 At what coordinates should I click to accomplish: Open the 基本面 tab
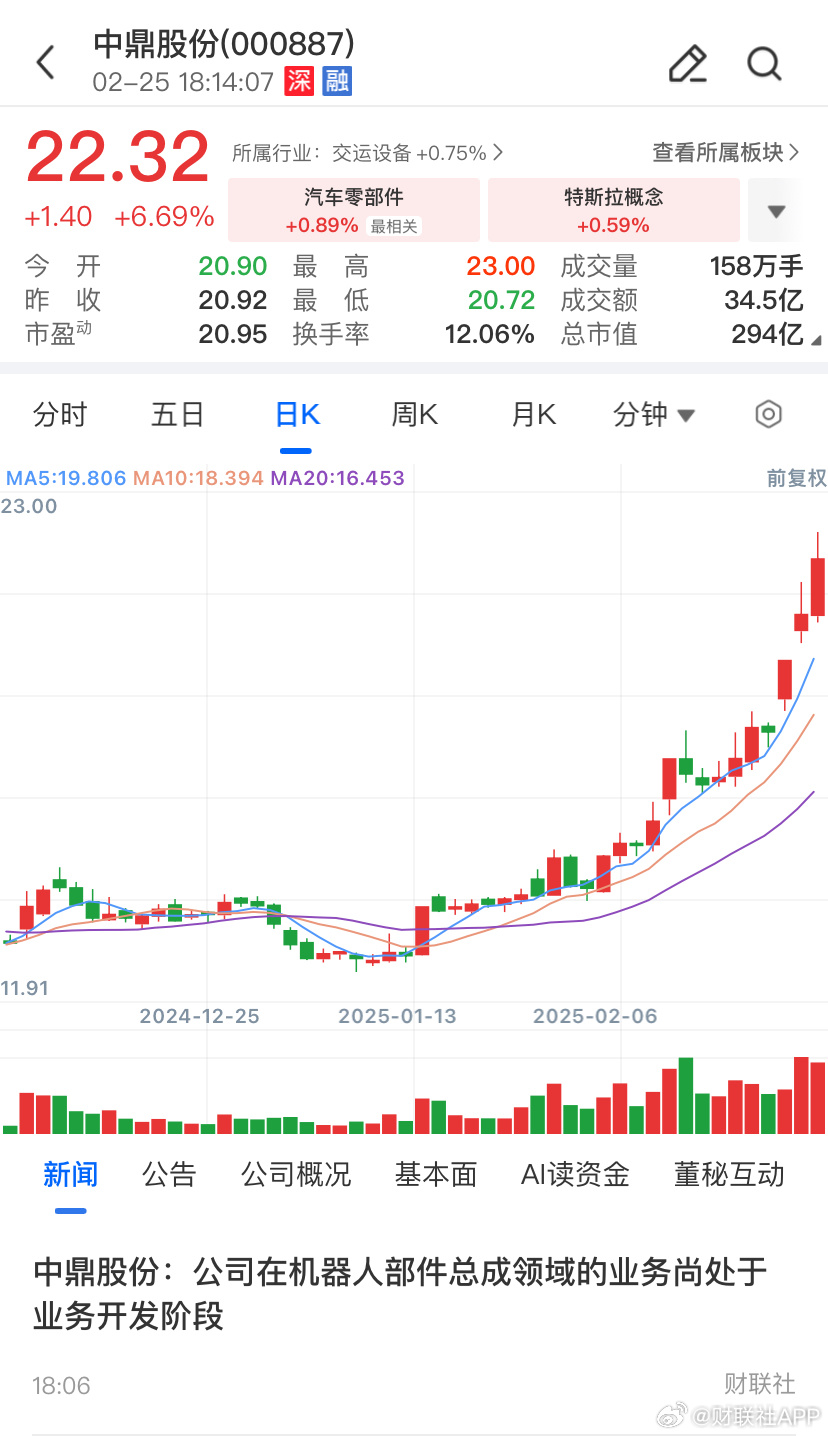pyautogui.click(x=436, y=1174)
